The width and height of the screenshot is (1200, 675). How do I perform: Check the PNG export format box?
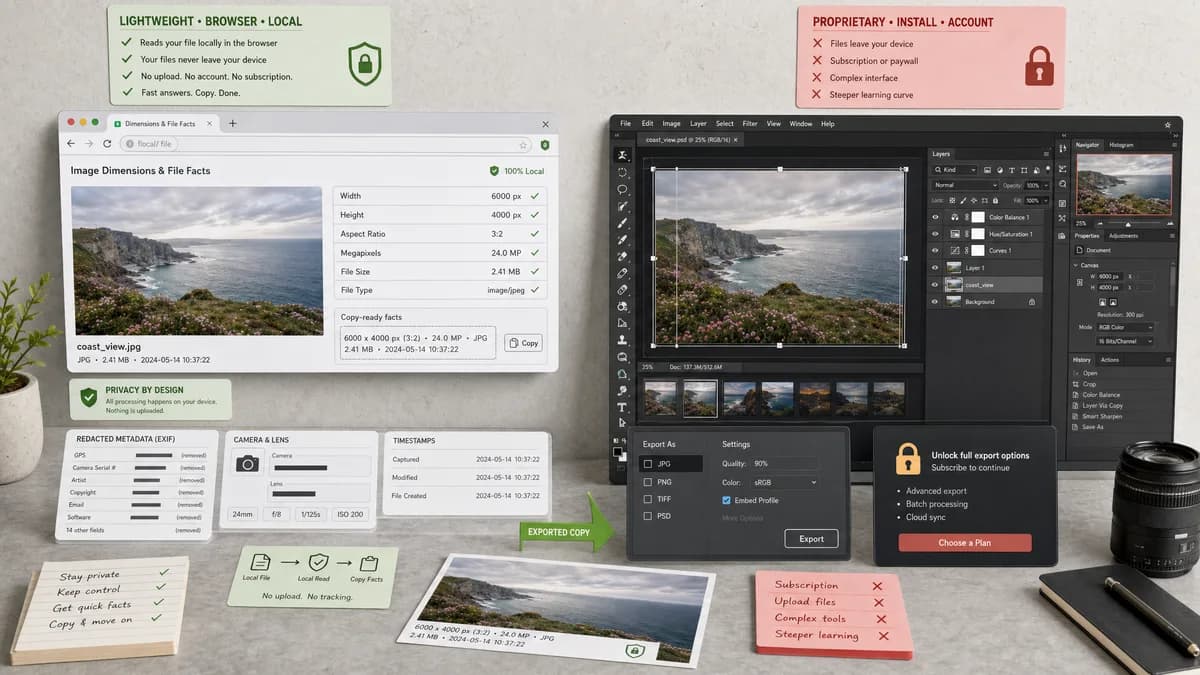pos(648,482)
